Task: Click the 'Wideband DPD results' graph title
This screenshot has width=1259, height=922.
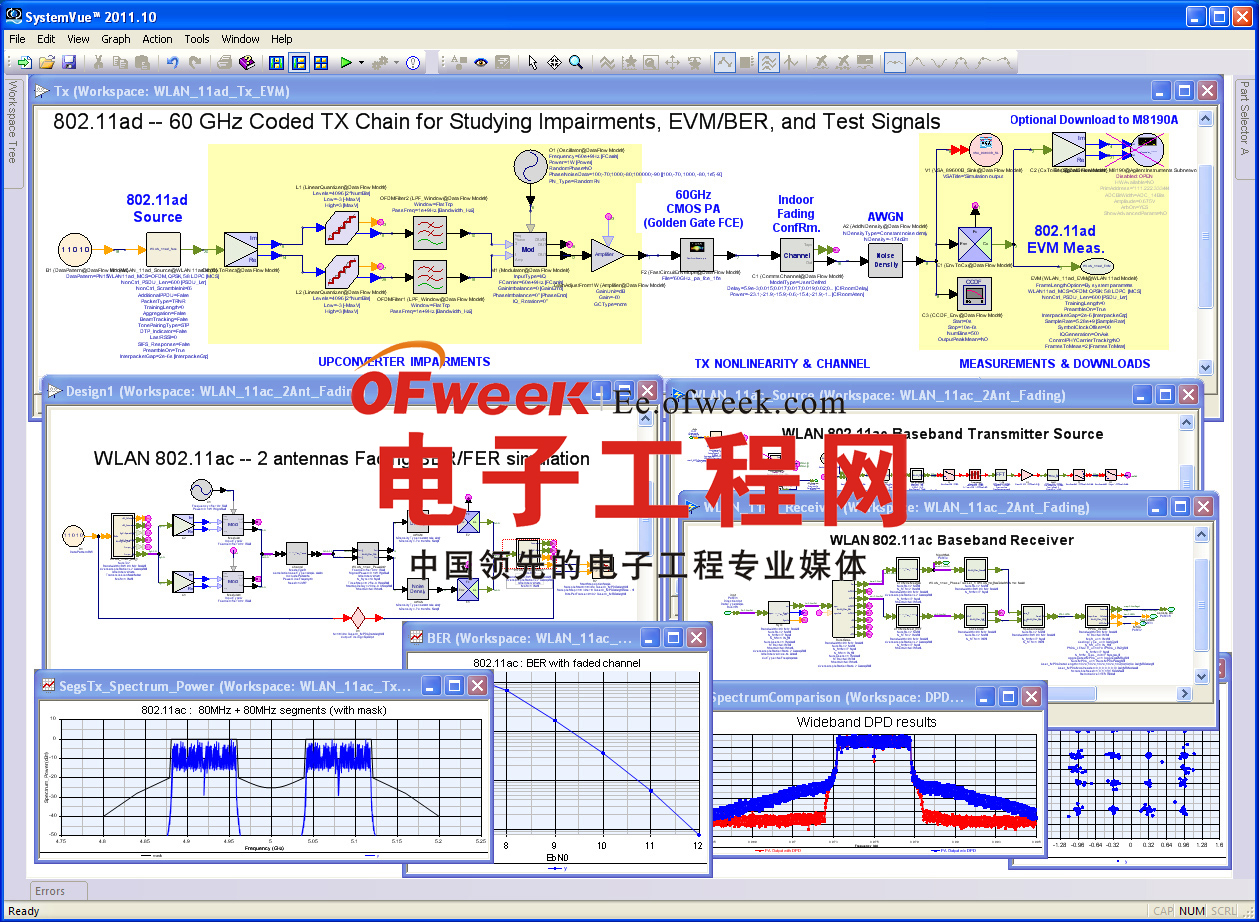Action: (866, 722)
